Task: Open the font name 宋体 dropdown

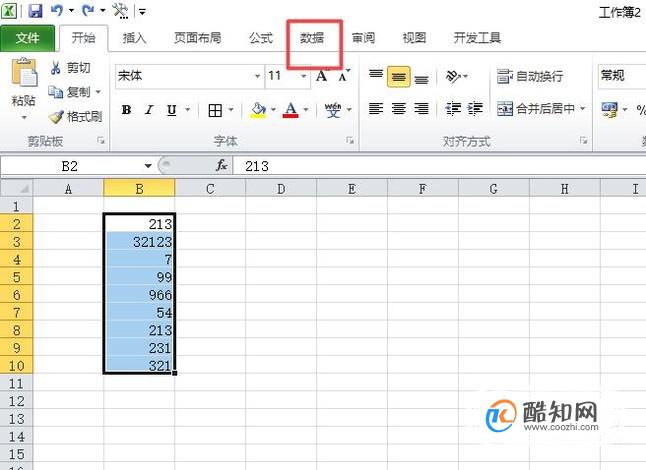Action: pos(257,76)
